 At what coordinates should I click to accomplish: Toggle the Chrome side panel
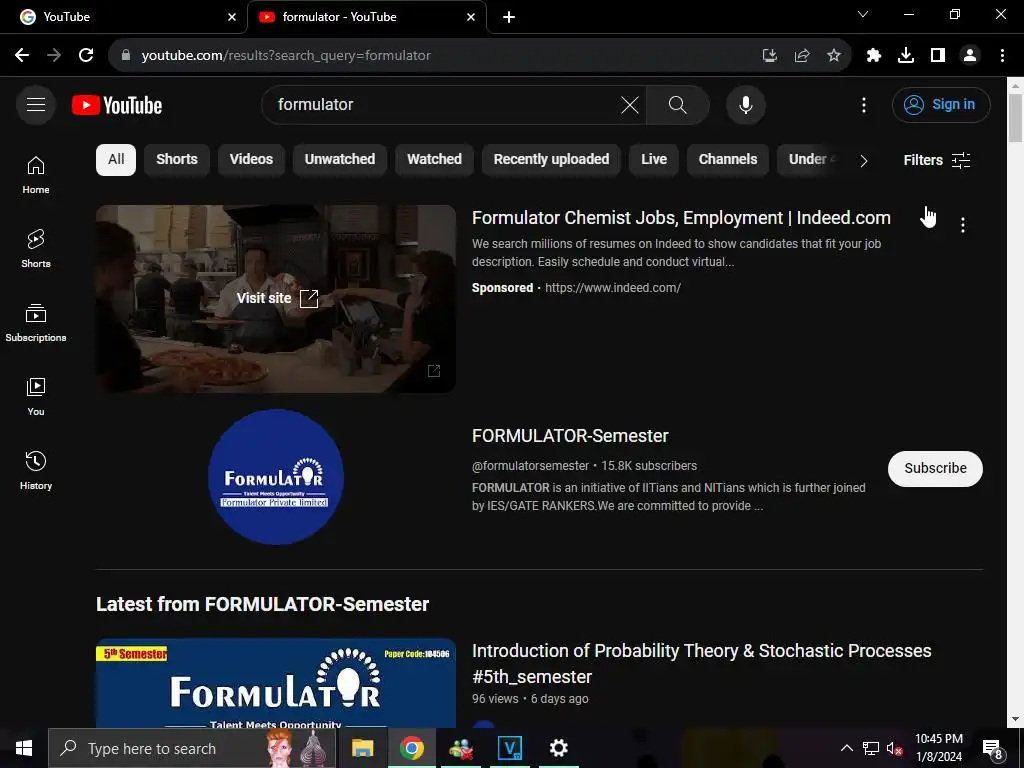click(x=937, y=55)
